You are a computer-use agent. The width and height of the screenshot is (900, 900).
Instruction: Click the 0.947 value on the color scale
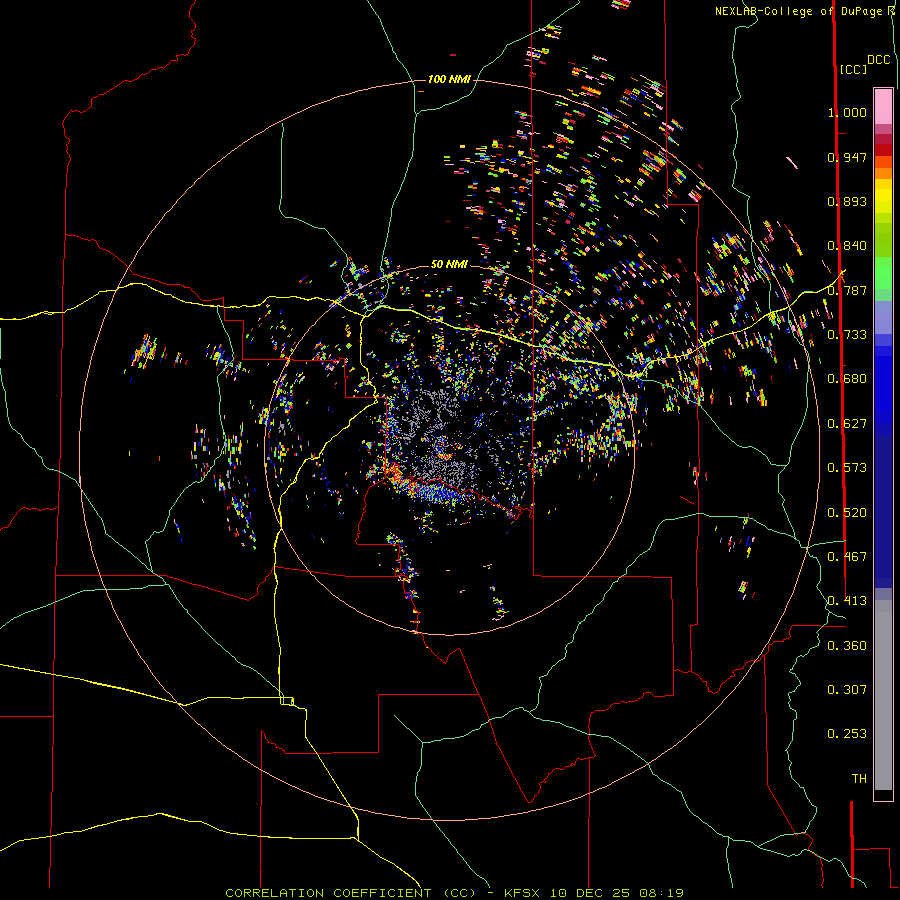pyautogui.click(x=847, y=157)
